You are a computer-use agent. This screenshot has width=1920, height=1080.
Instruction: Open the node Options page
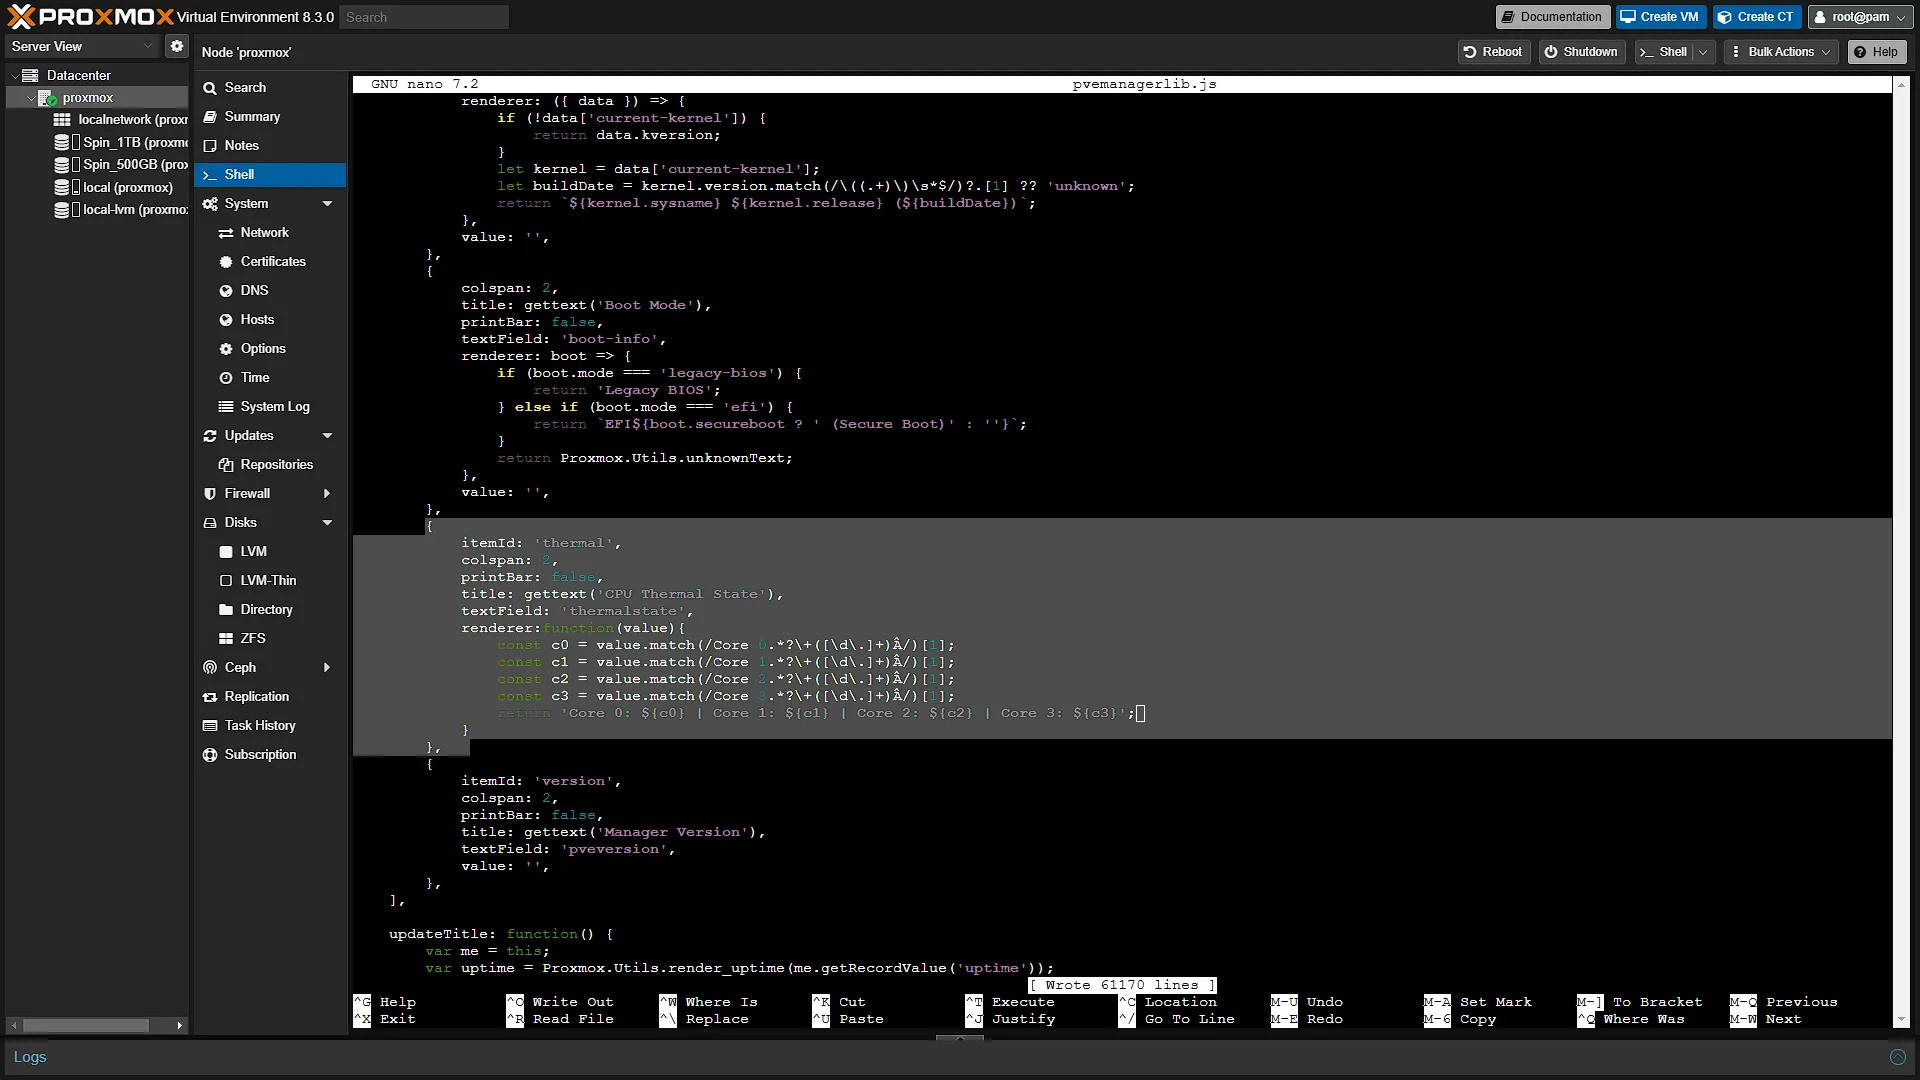(270, 349)
